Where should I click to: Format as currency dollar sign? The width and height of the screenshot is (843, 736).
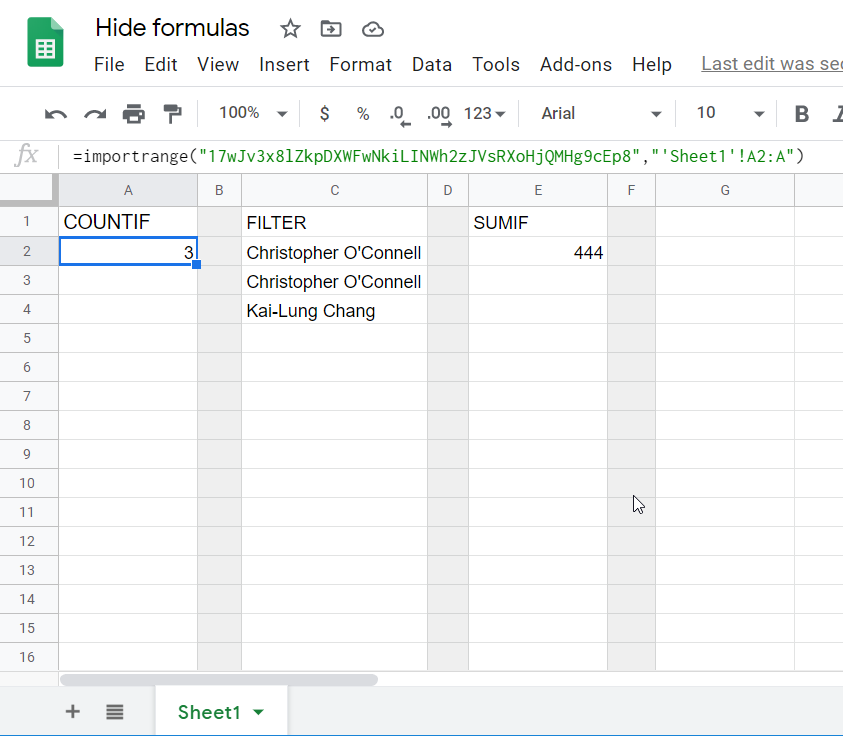[x=324, y=113]
